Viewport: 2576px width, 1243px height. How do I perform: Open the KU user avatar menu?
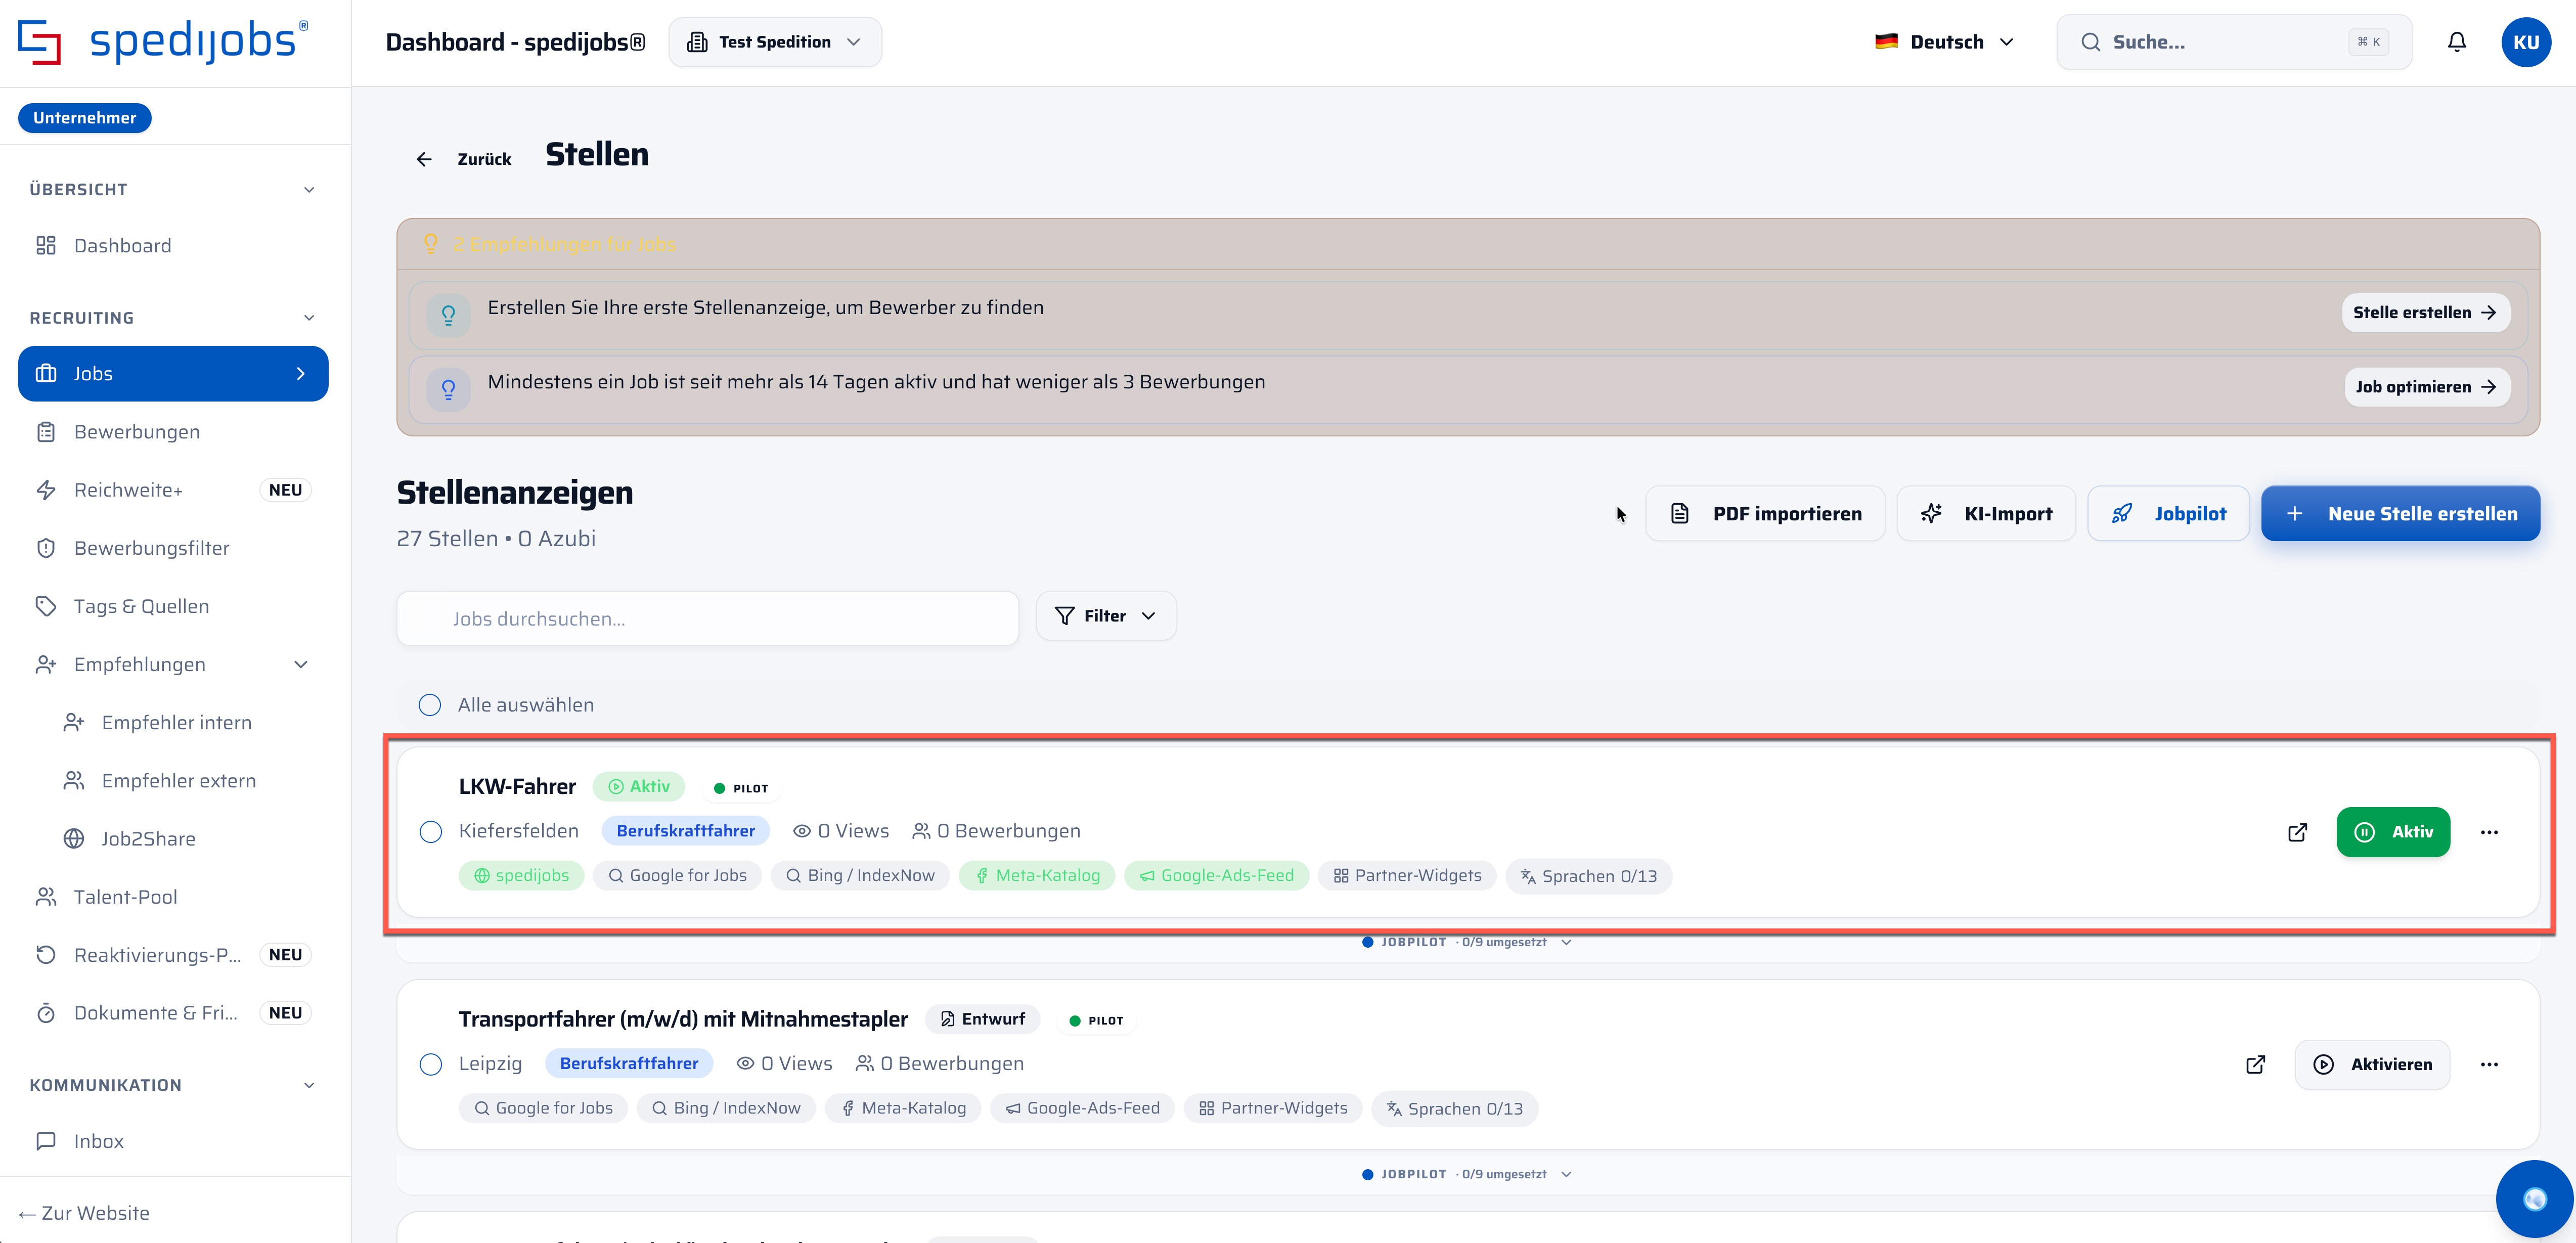pos(2526,42)
